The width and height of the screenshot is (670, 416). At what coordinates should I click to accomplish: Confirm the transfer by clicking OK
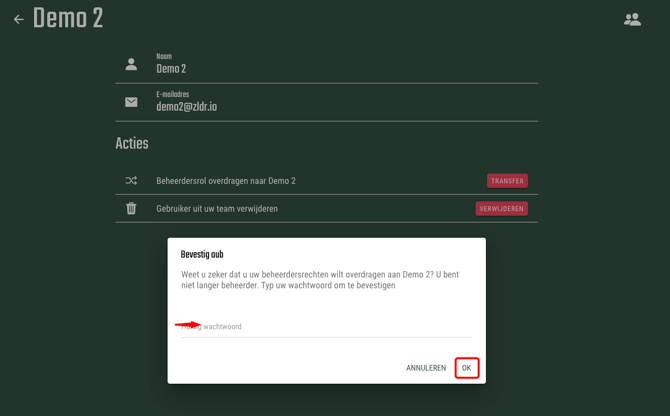click(466, 368)
